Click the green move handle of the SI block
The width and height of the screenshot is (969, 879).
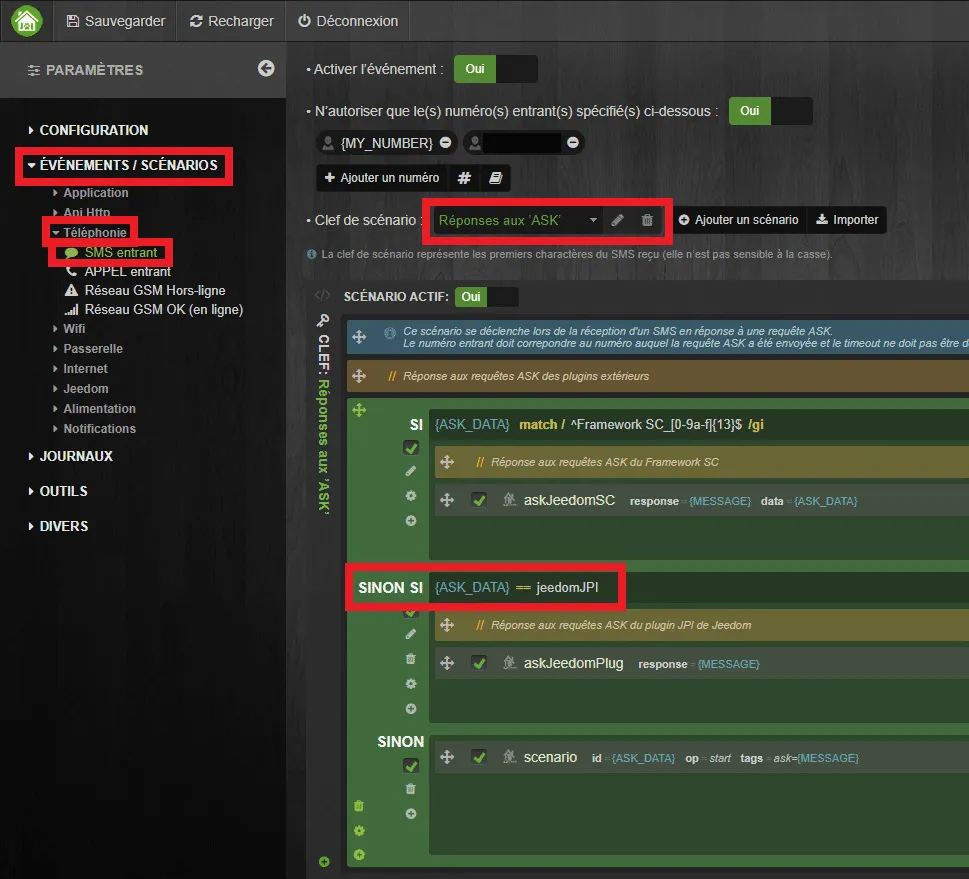coord(359,410)
